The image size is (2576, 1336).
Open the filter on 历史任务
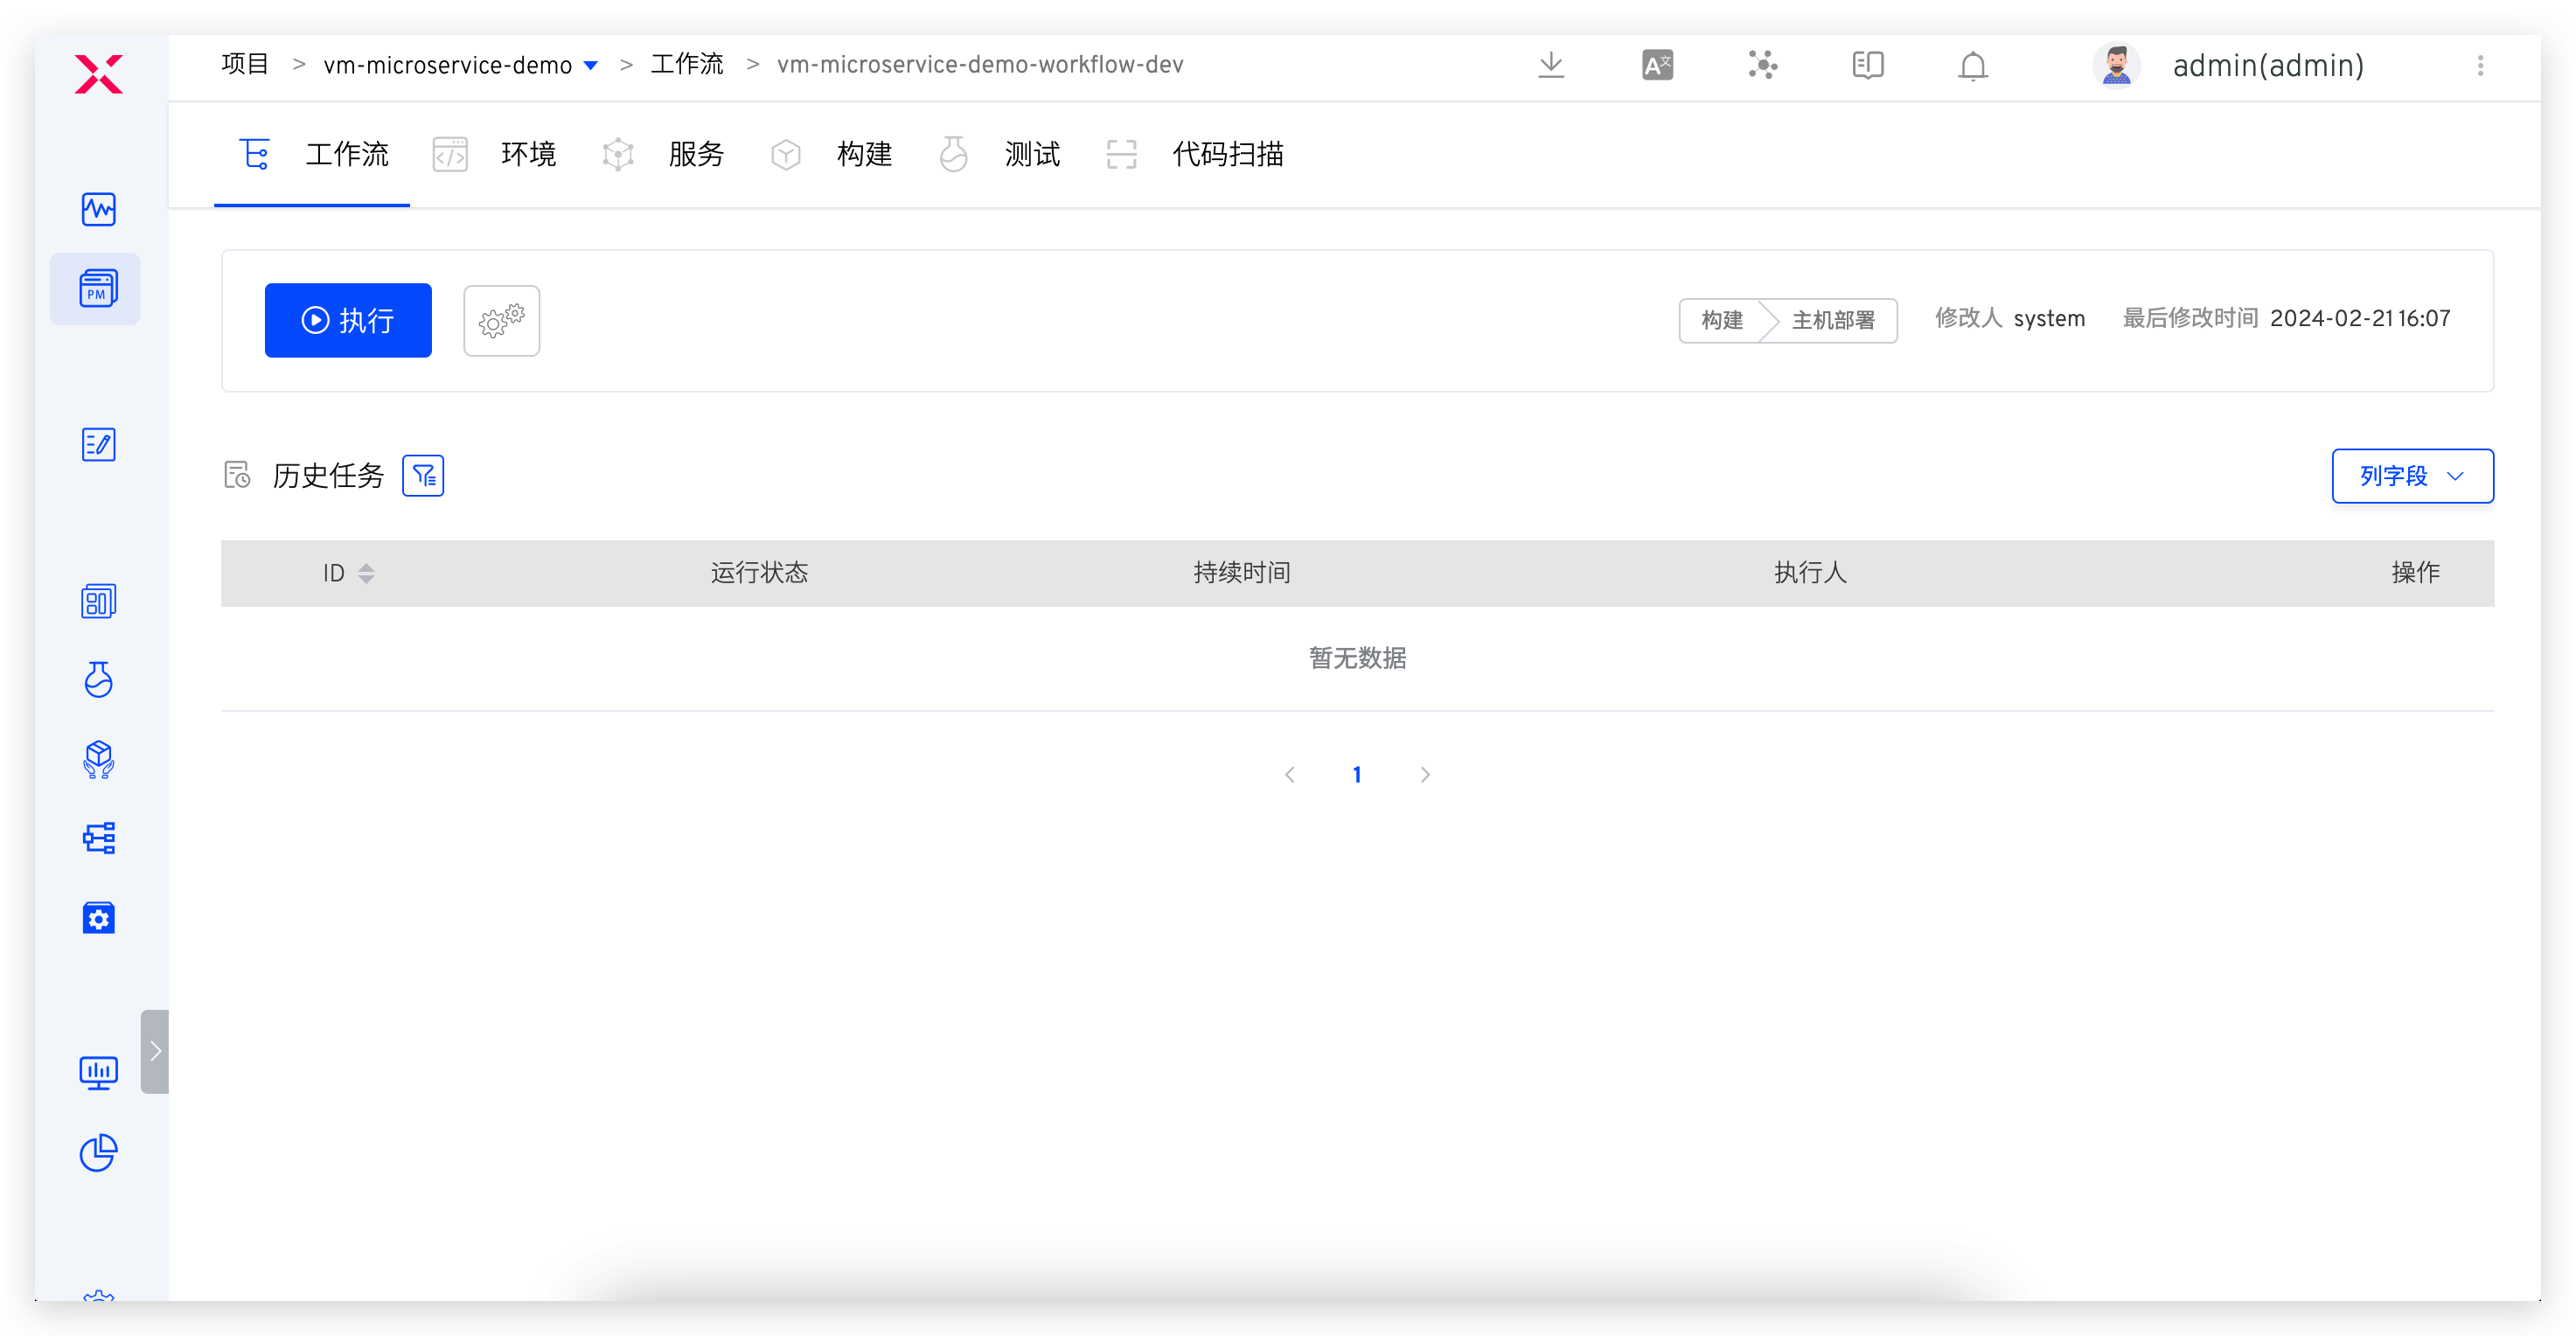click(423, 475)
